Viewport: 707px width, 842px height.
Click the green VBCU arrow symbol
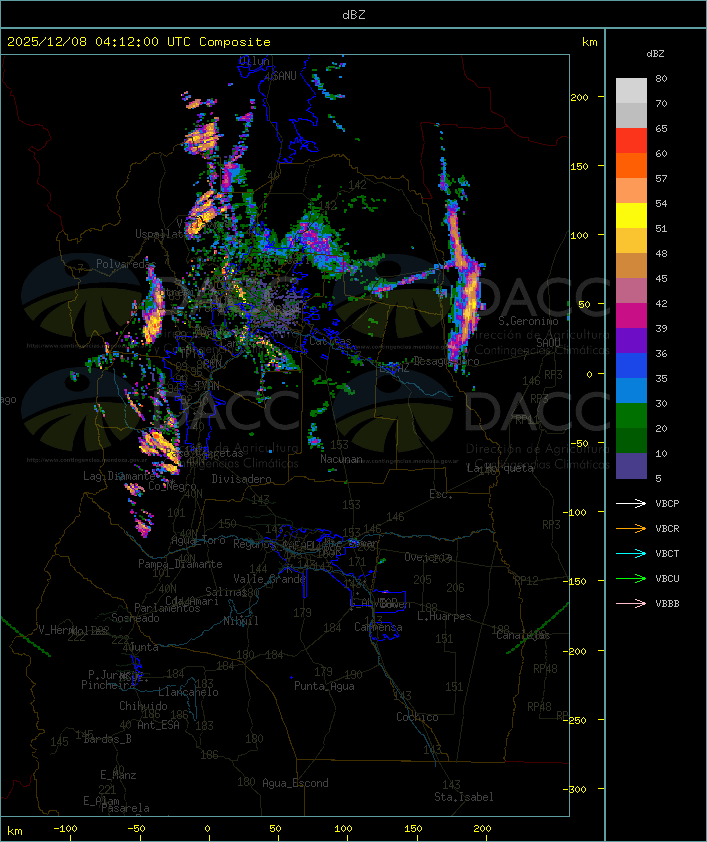coord(631,578)
